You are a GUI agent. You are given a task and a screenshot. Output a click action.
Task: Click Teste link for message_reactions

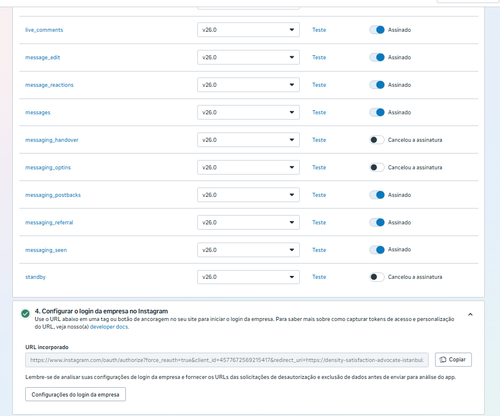pos(319,85)
